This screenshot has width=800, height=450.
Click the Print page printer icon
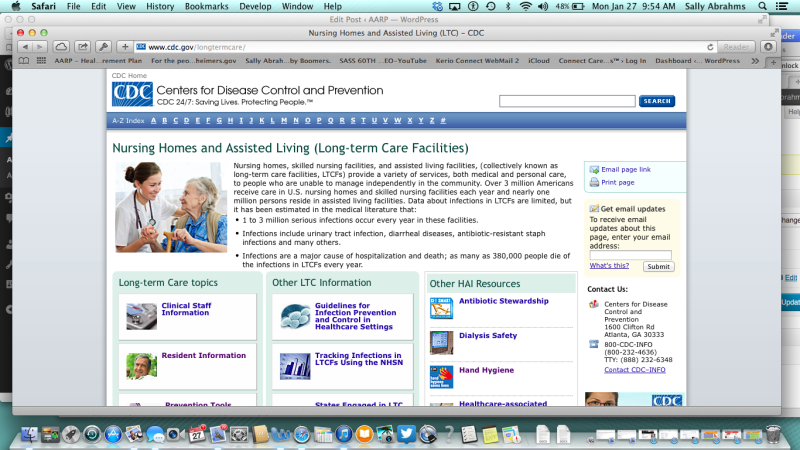click(594, 182)
